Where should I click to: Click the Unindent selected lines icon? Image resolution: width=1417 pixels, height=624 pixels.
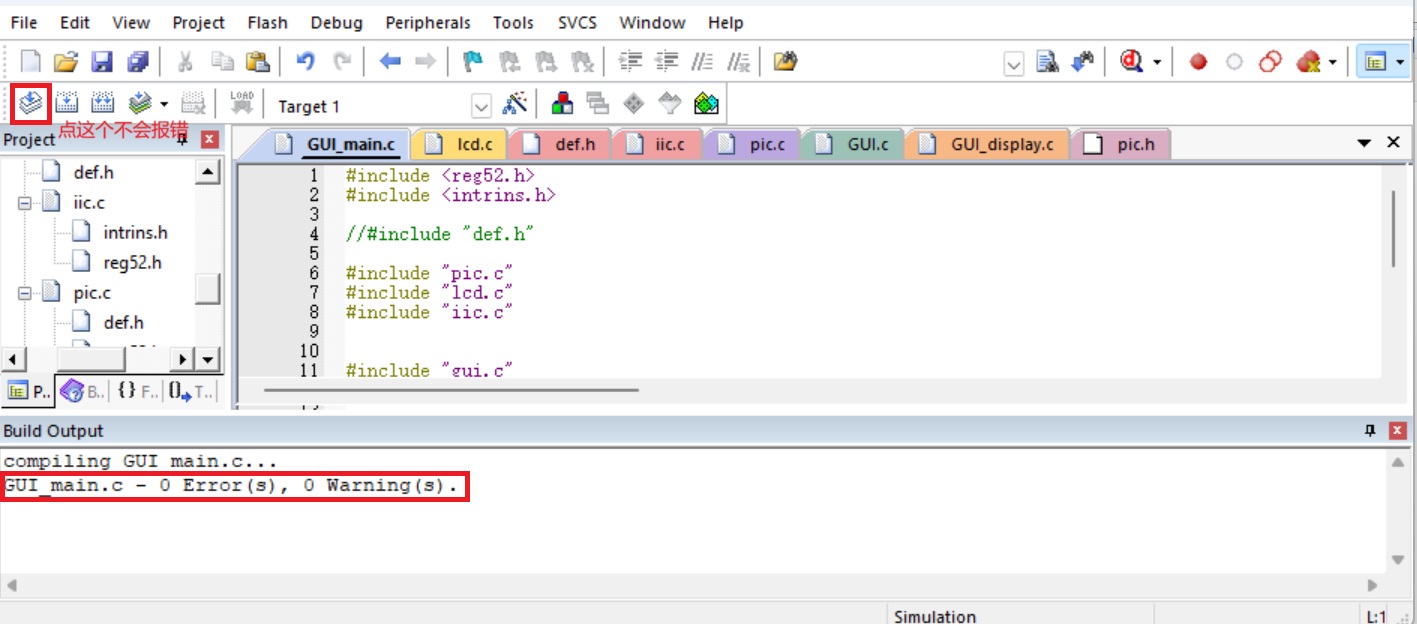(x=666, y=62)
